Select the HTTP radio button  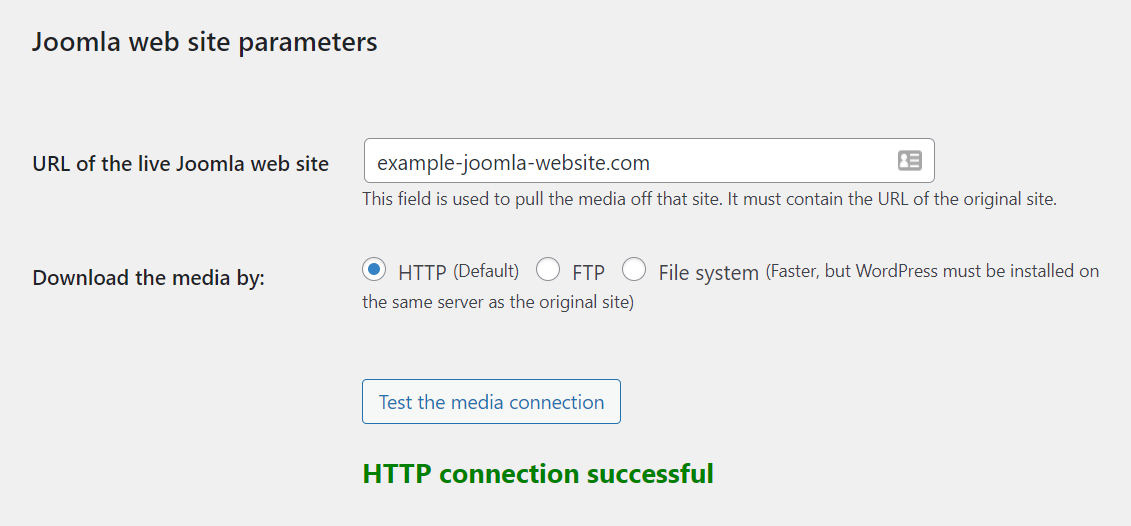tap(374, 270)
